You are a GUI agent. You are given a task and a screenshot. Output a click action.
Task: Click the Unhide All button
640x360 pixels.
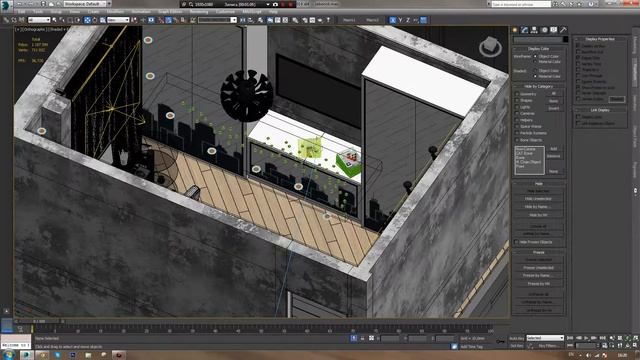pos(538,226)
